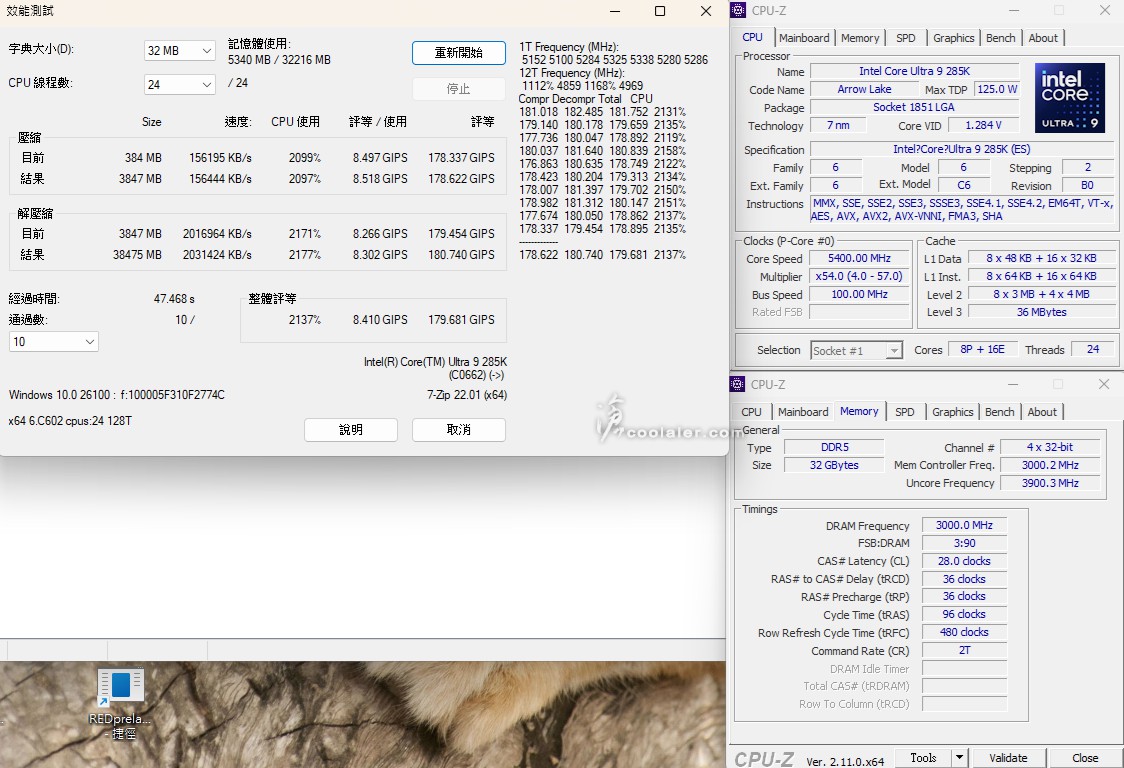The width and height of the screenshot is (1124, 768).
Task: Click compression result speed 156444 KB/s
Action: tap(220, 179)
